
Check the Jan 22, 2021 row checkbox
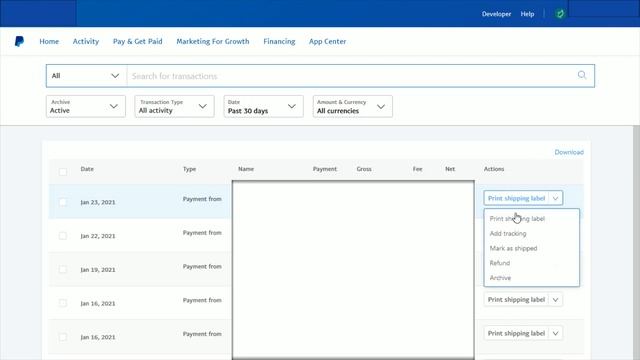pos(63,236)
